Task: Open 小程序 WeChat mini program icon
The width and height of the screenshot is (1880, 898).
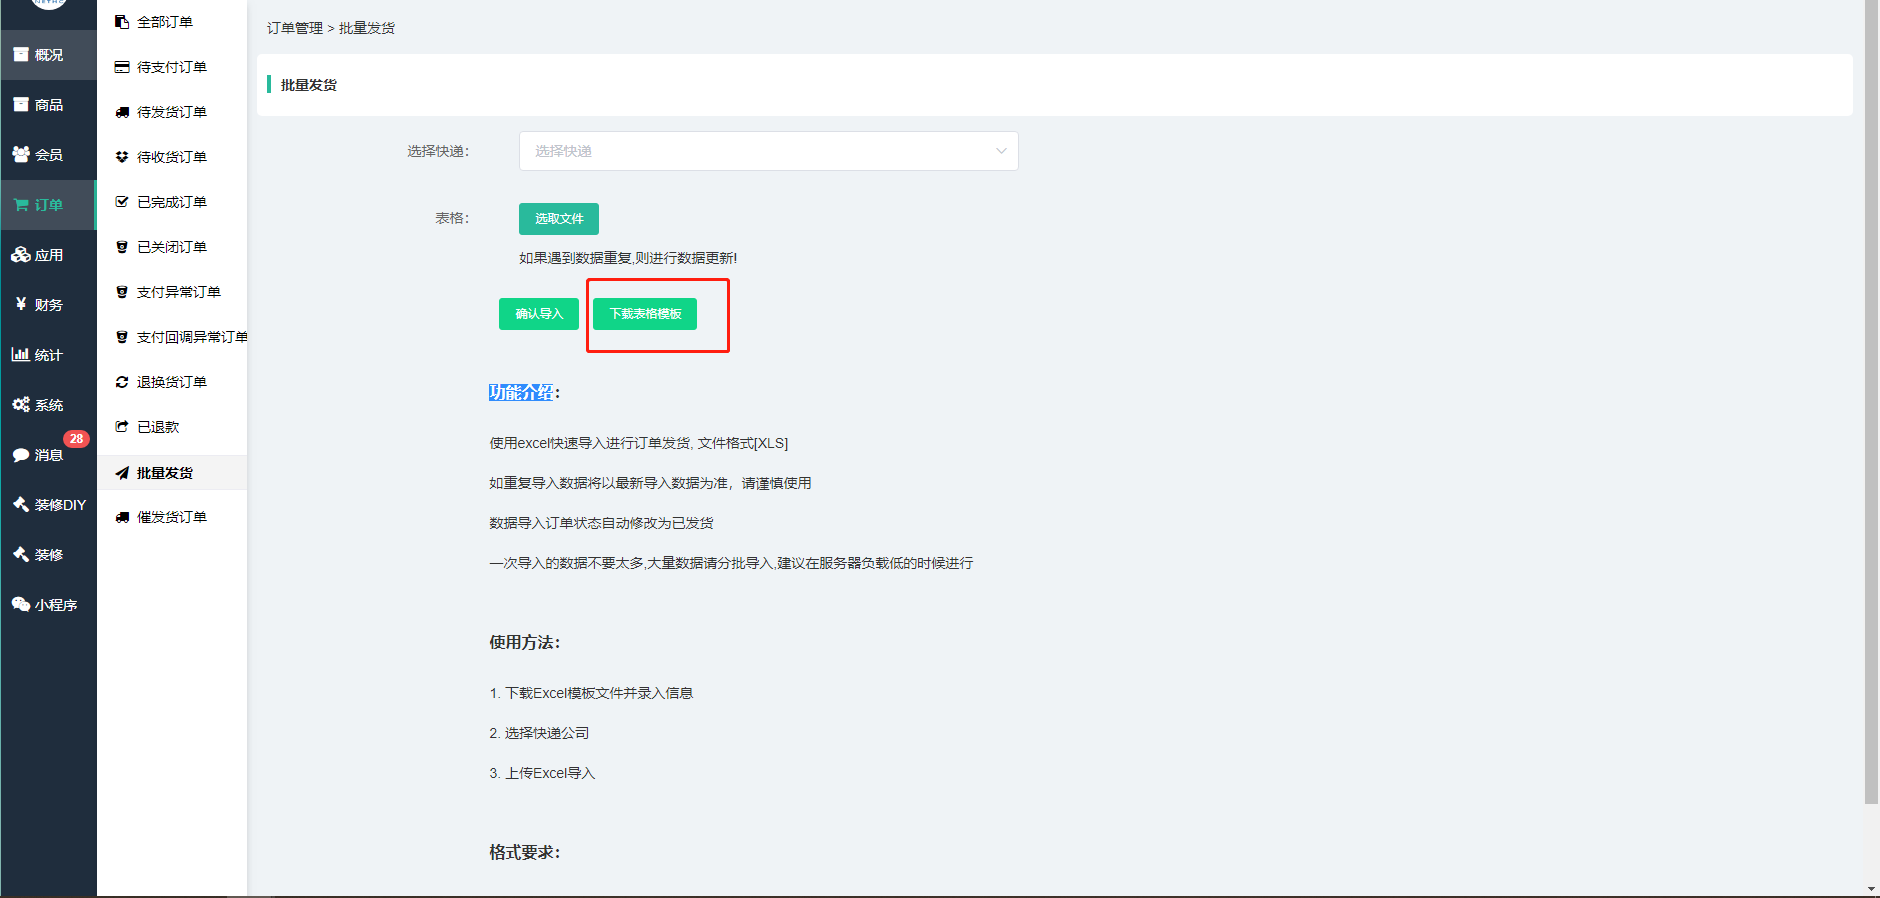Action: click(x=21, y=604)
